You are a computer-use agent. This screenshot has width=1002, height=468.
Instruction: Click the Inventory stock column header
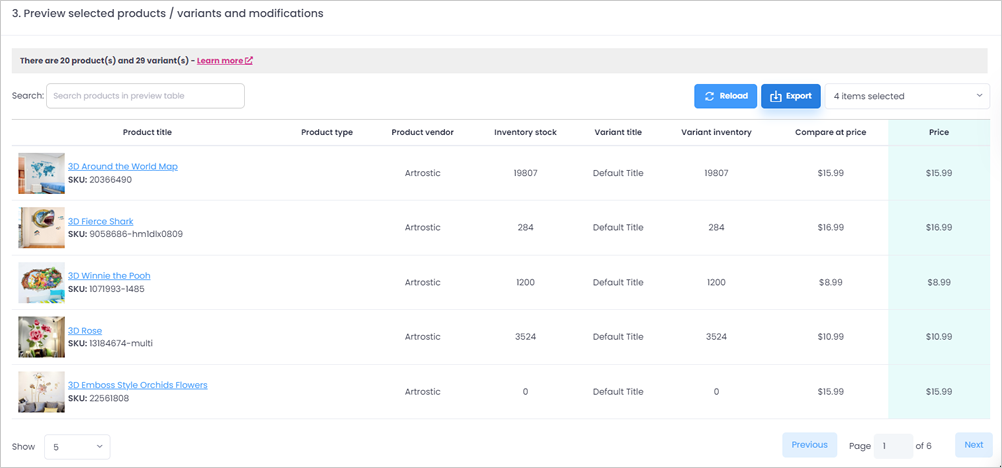pyautogui.click(x=525, y=132)
